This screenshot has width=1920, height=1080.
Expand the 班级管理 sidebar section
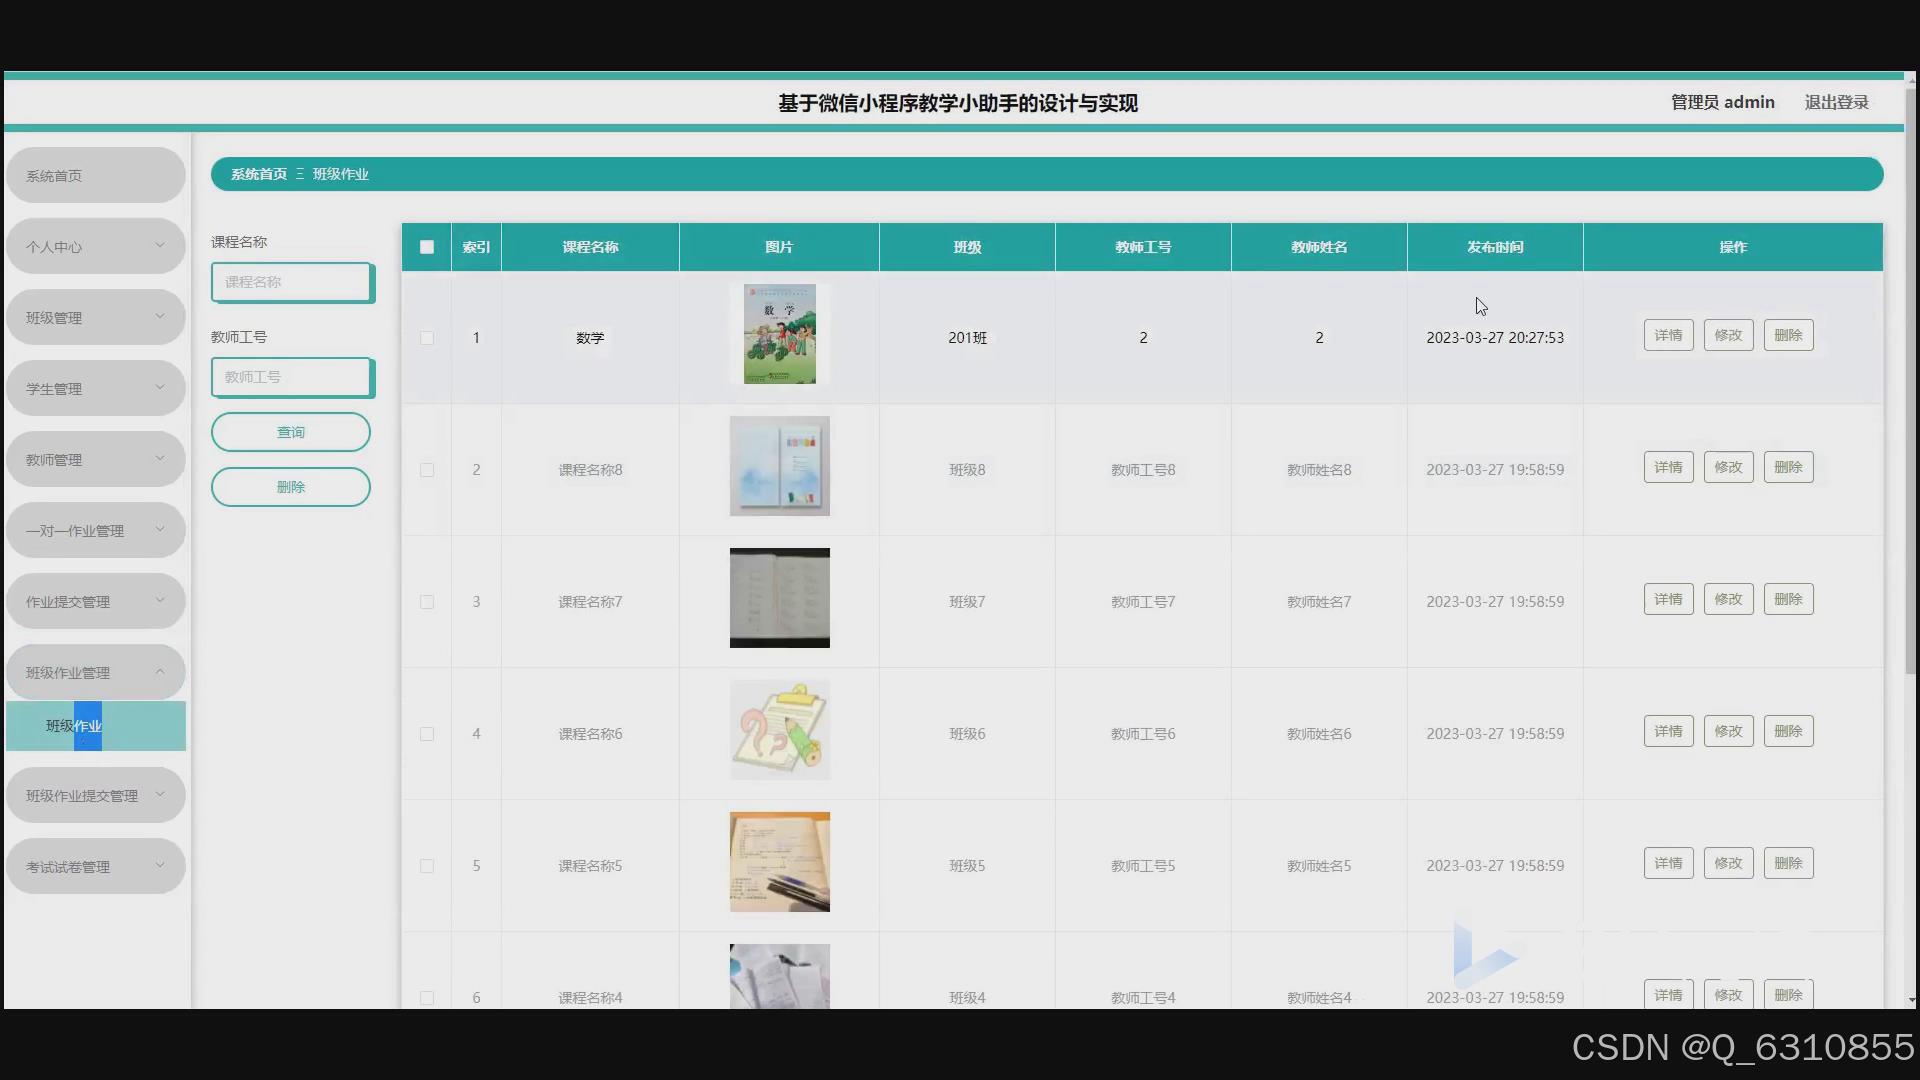(95, 317)
